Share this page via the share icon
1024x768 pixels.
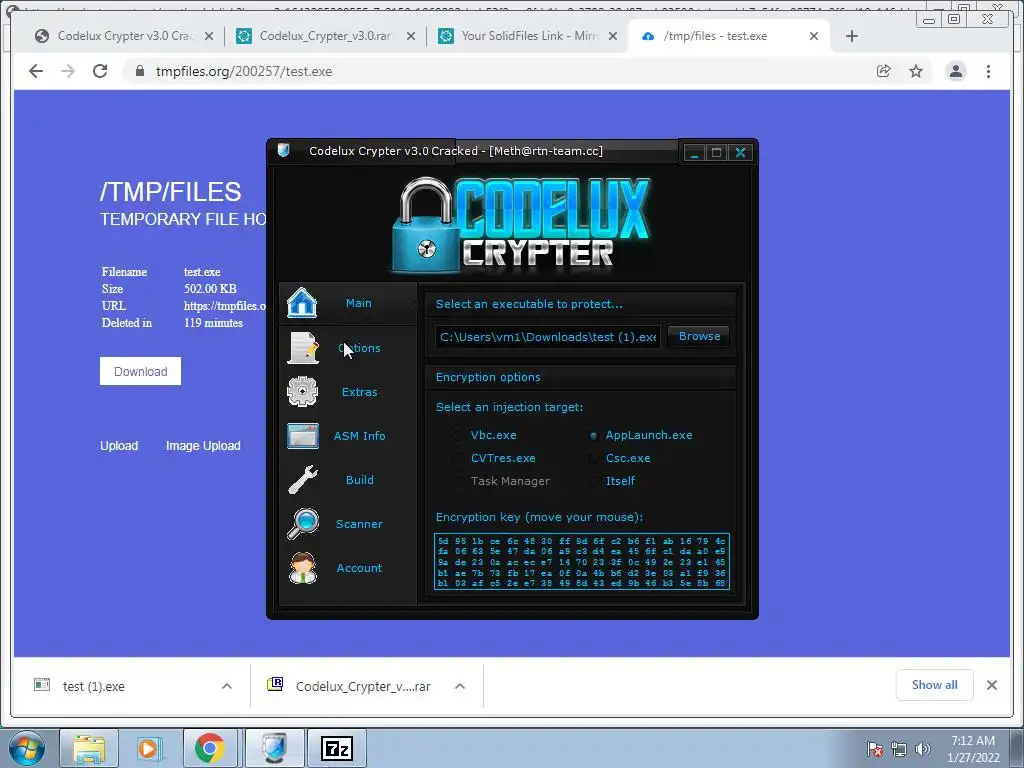coord(884,71)
